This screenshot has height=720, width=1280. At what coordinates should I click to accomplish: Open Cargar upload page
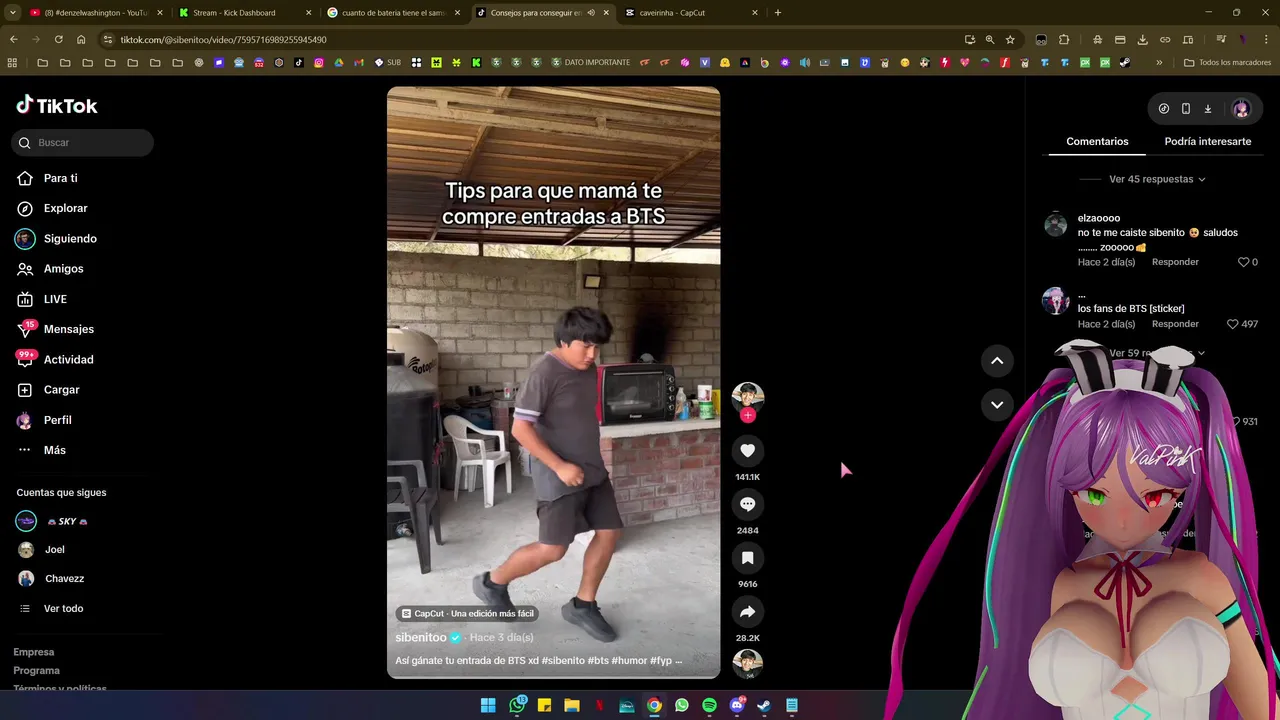pos(61,390)
